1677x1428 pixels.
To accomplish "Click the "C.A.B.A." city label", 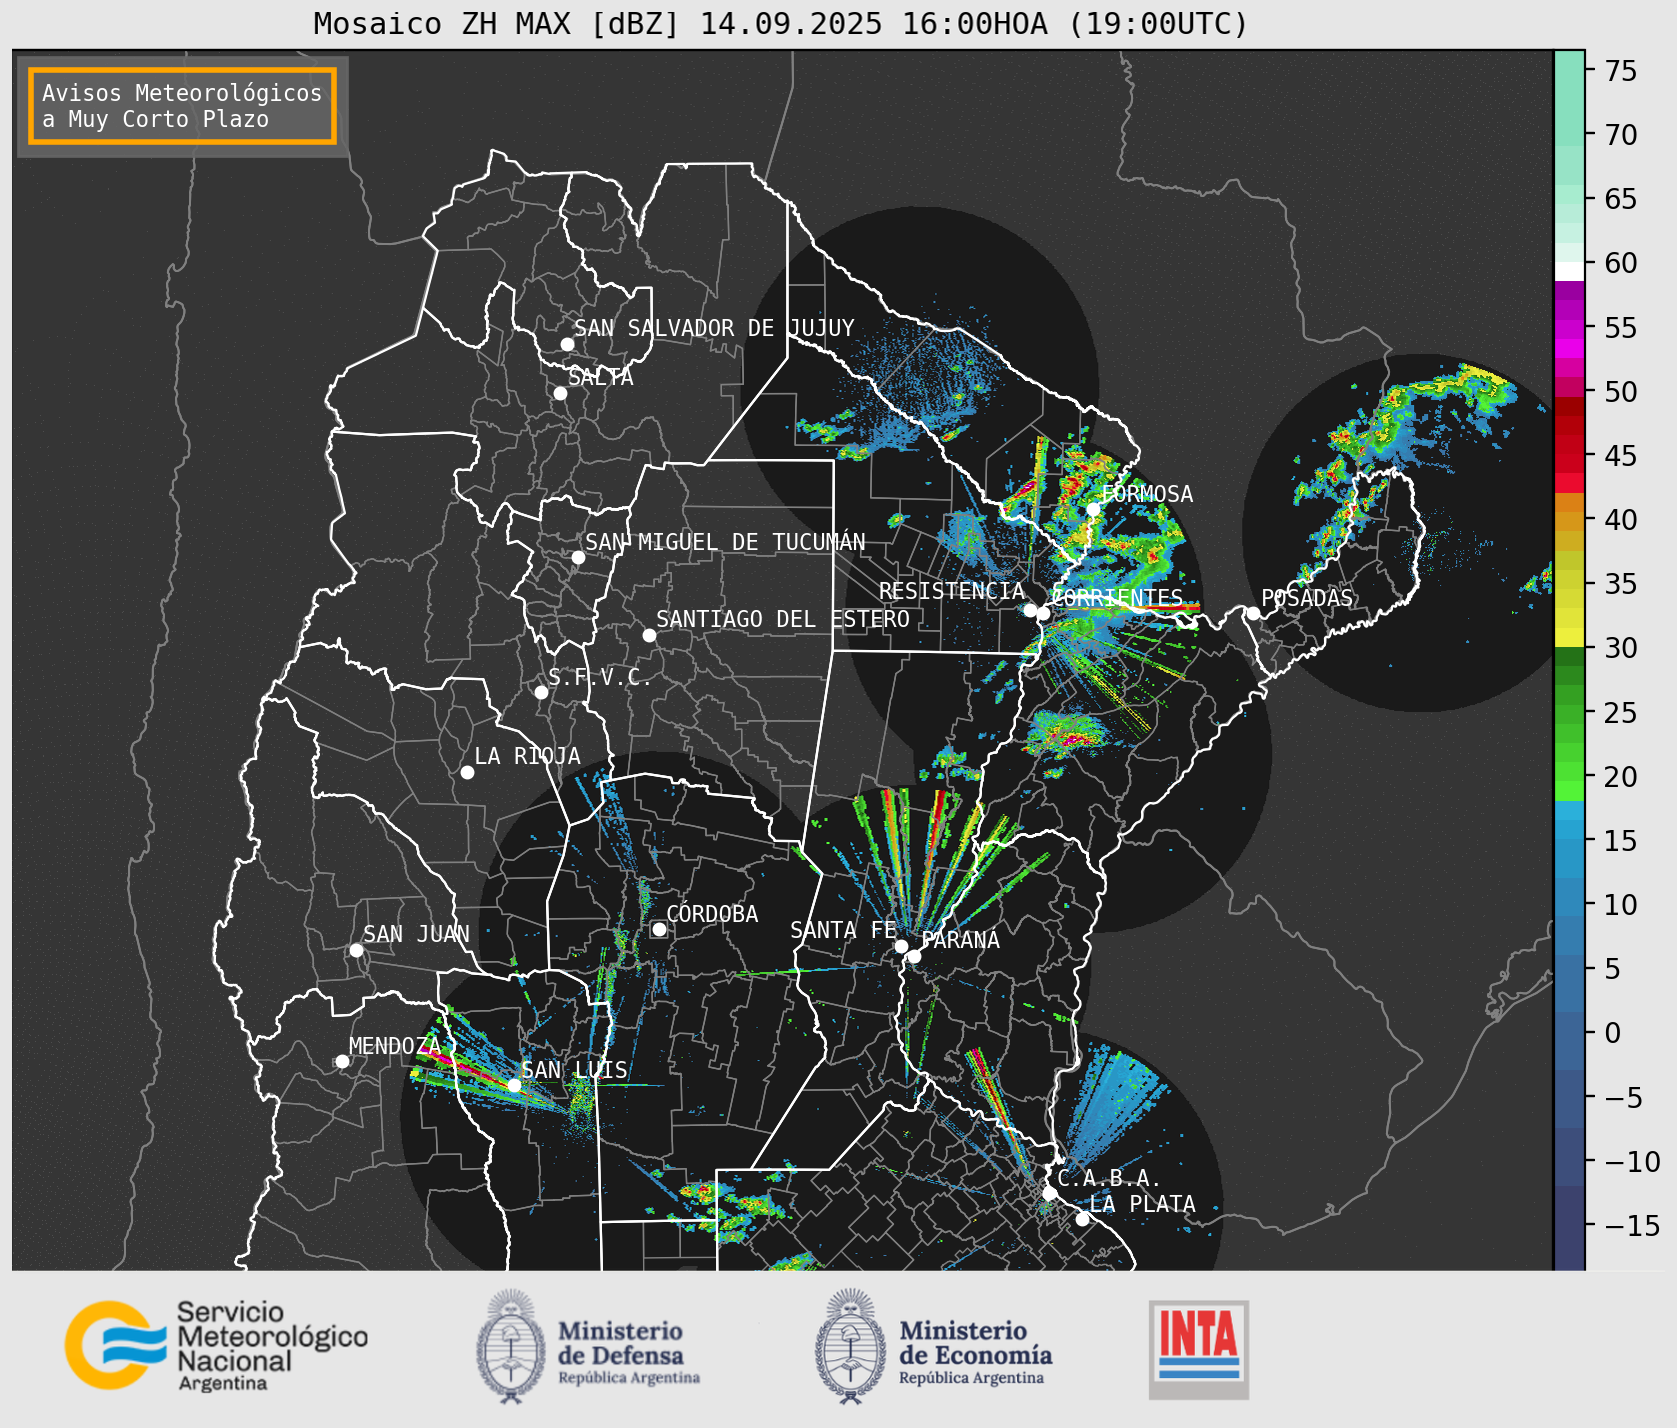I will point(1109,1178).
